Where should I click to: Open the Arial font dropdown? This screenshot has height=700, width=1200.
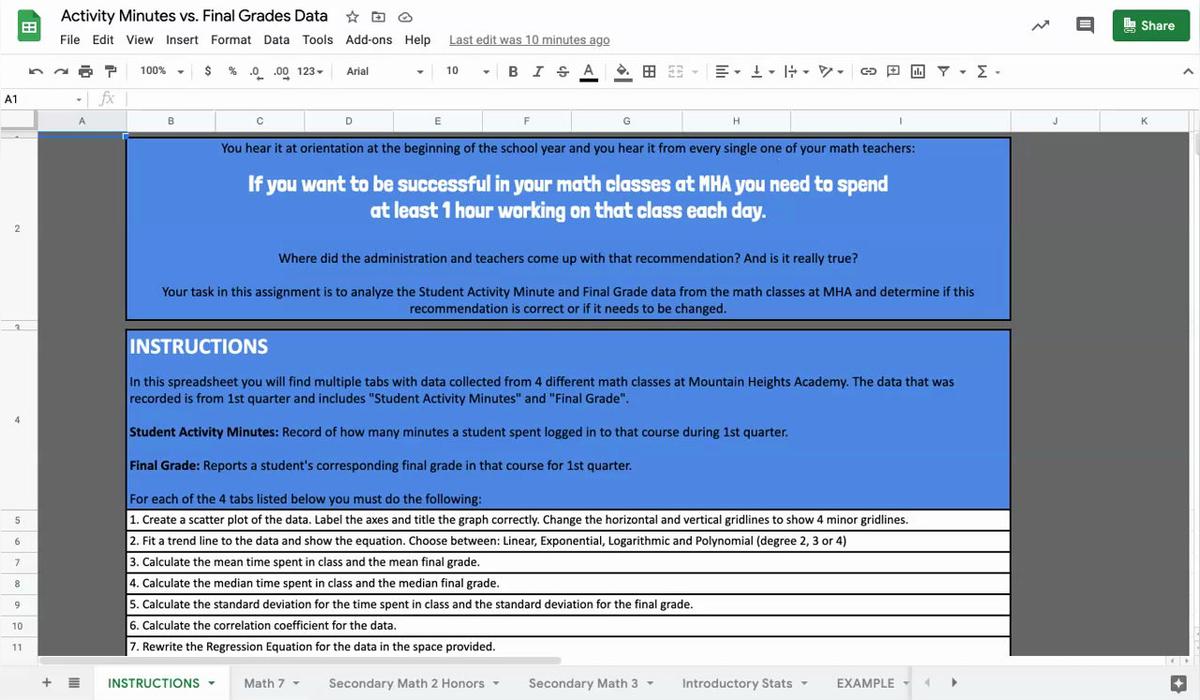point(384,71)
